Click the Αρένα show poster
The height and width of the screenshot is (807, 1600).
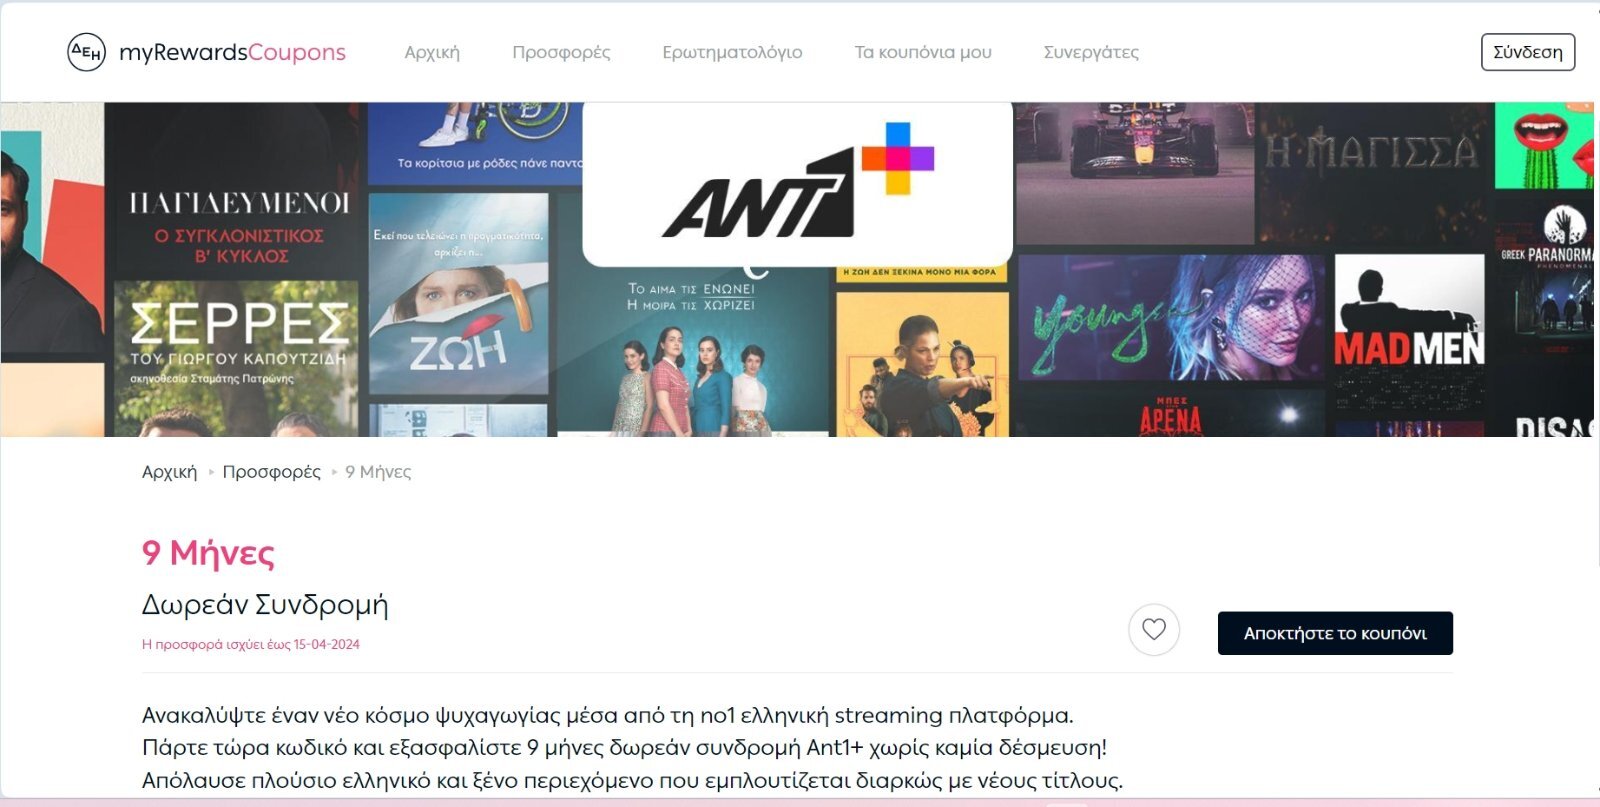coord(1171,412)
